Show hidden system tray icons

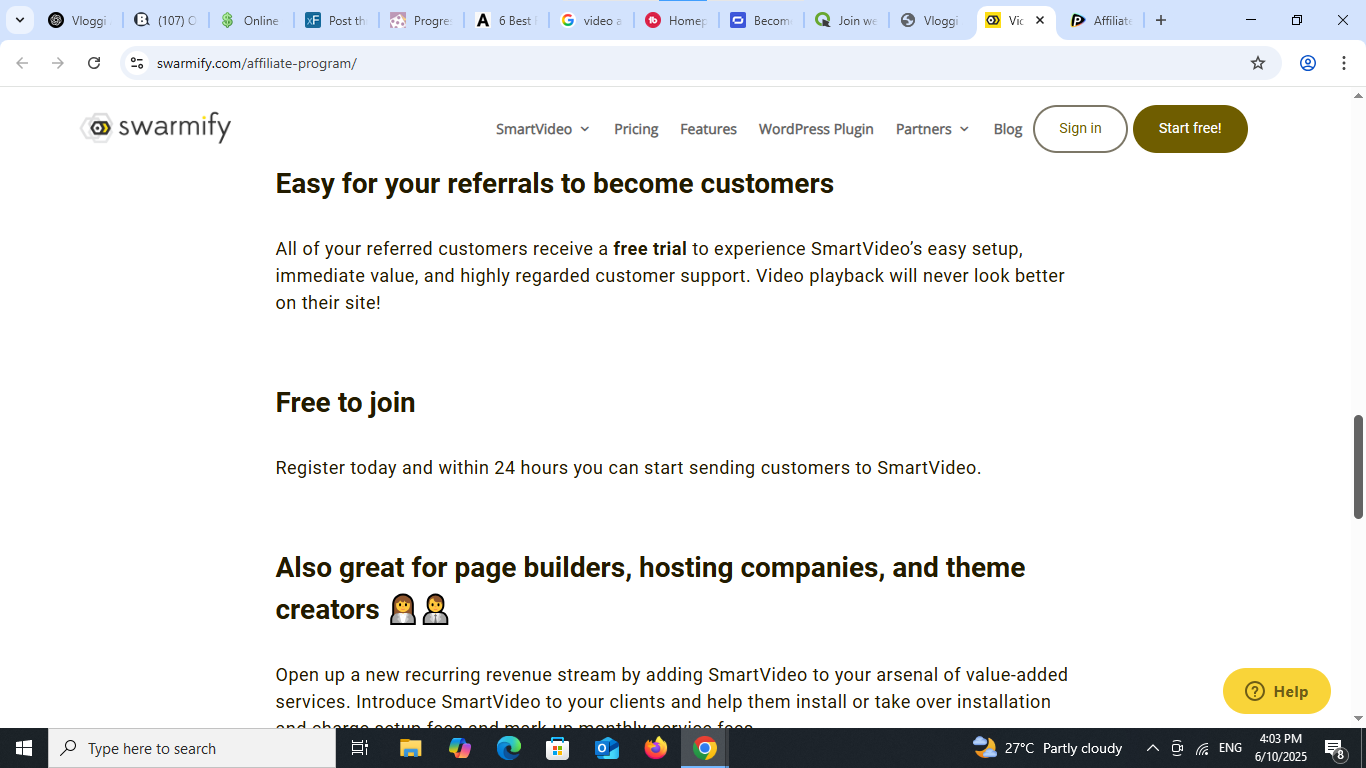(x=1152, y=748)
